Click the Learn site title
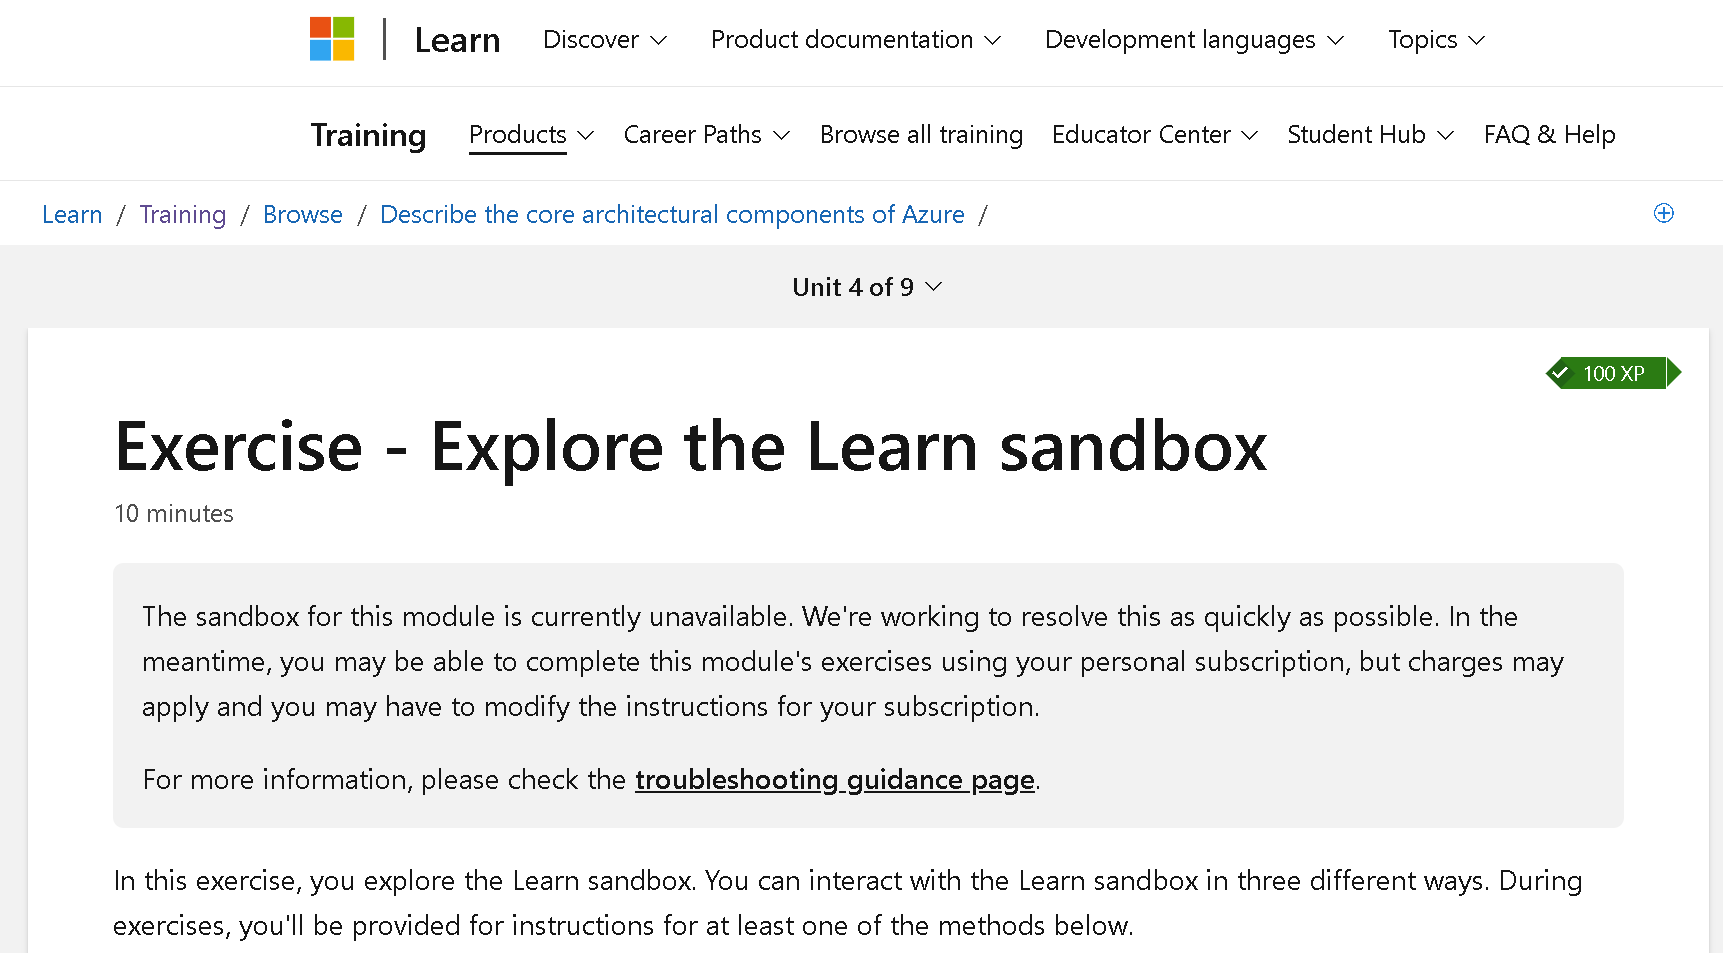The height and width of the screenshot is (953, 1723). tap(457, 40)
